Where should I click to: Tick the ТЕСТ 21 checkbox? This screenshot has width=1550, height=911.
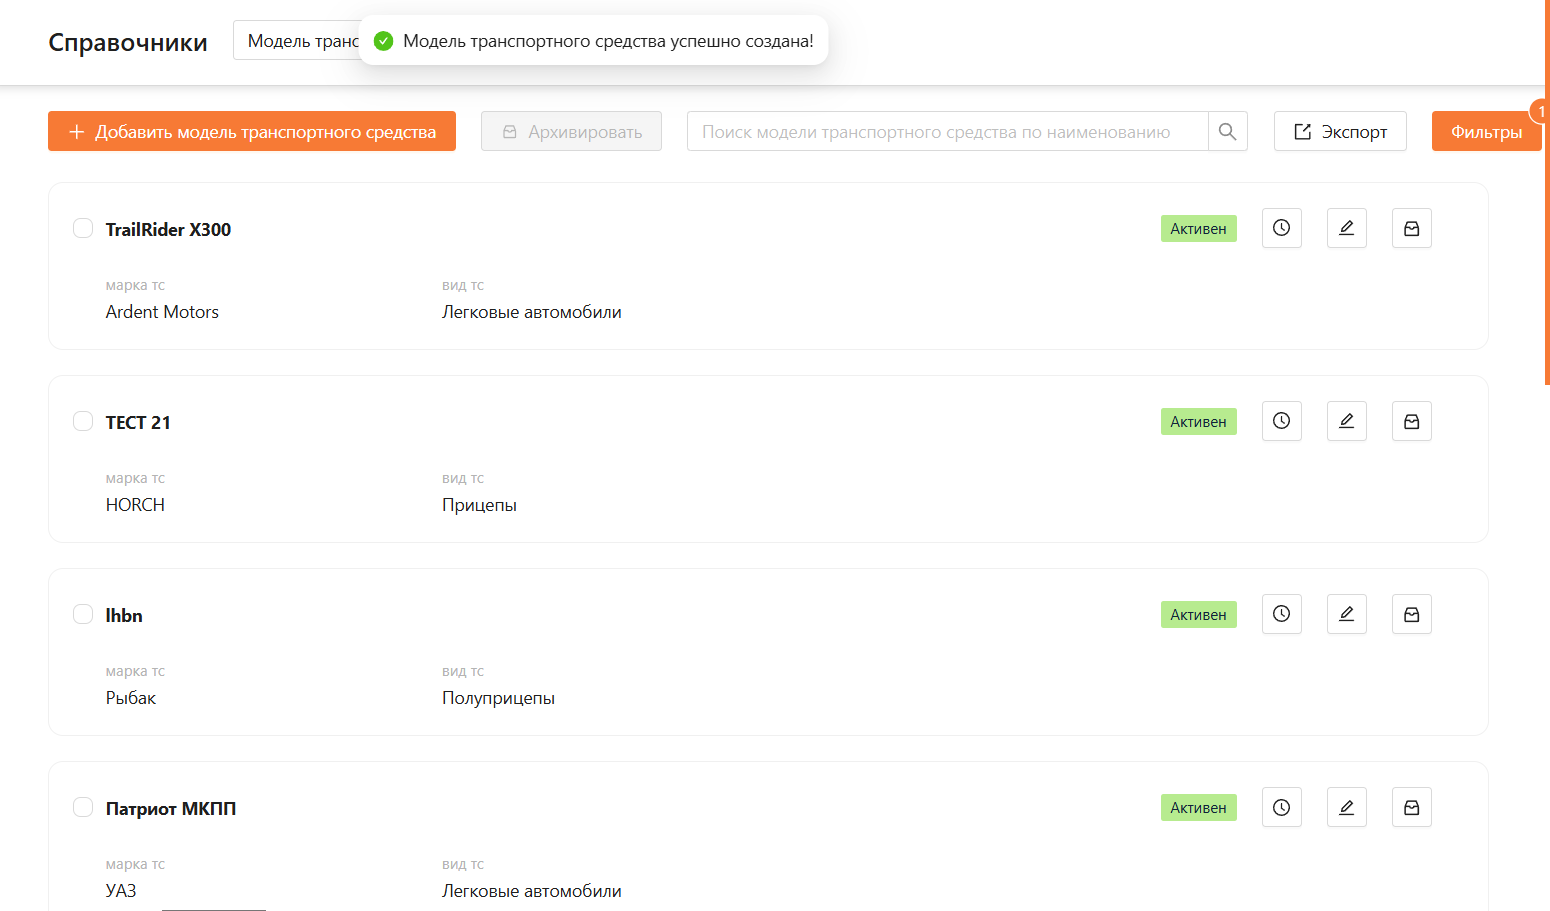(83, 421)
